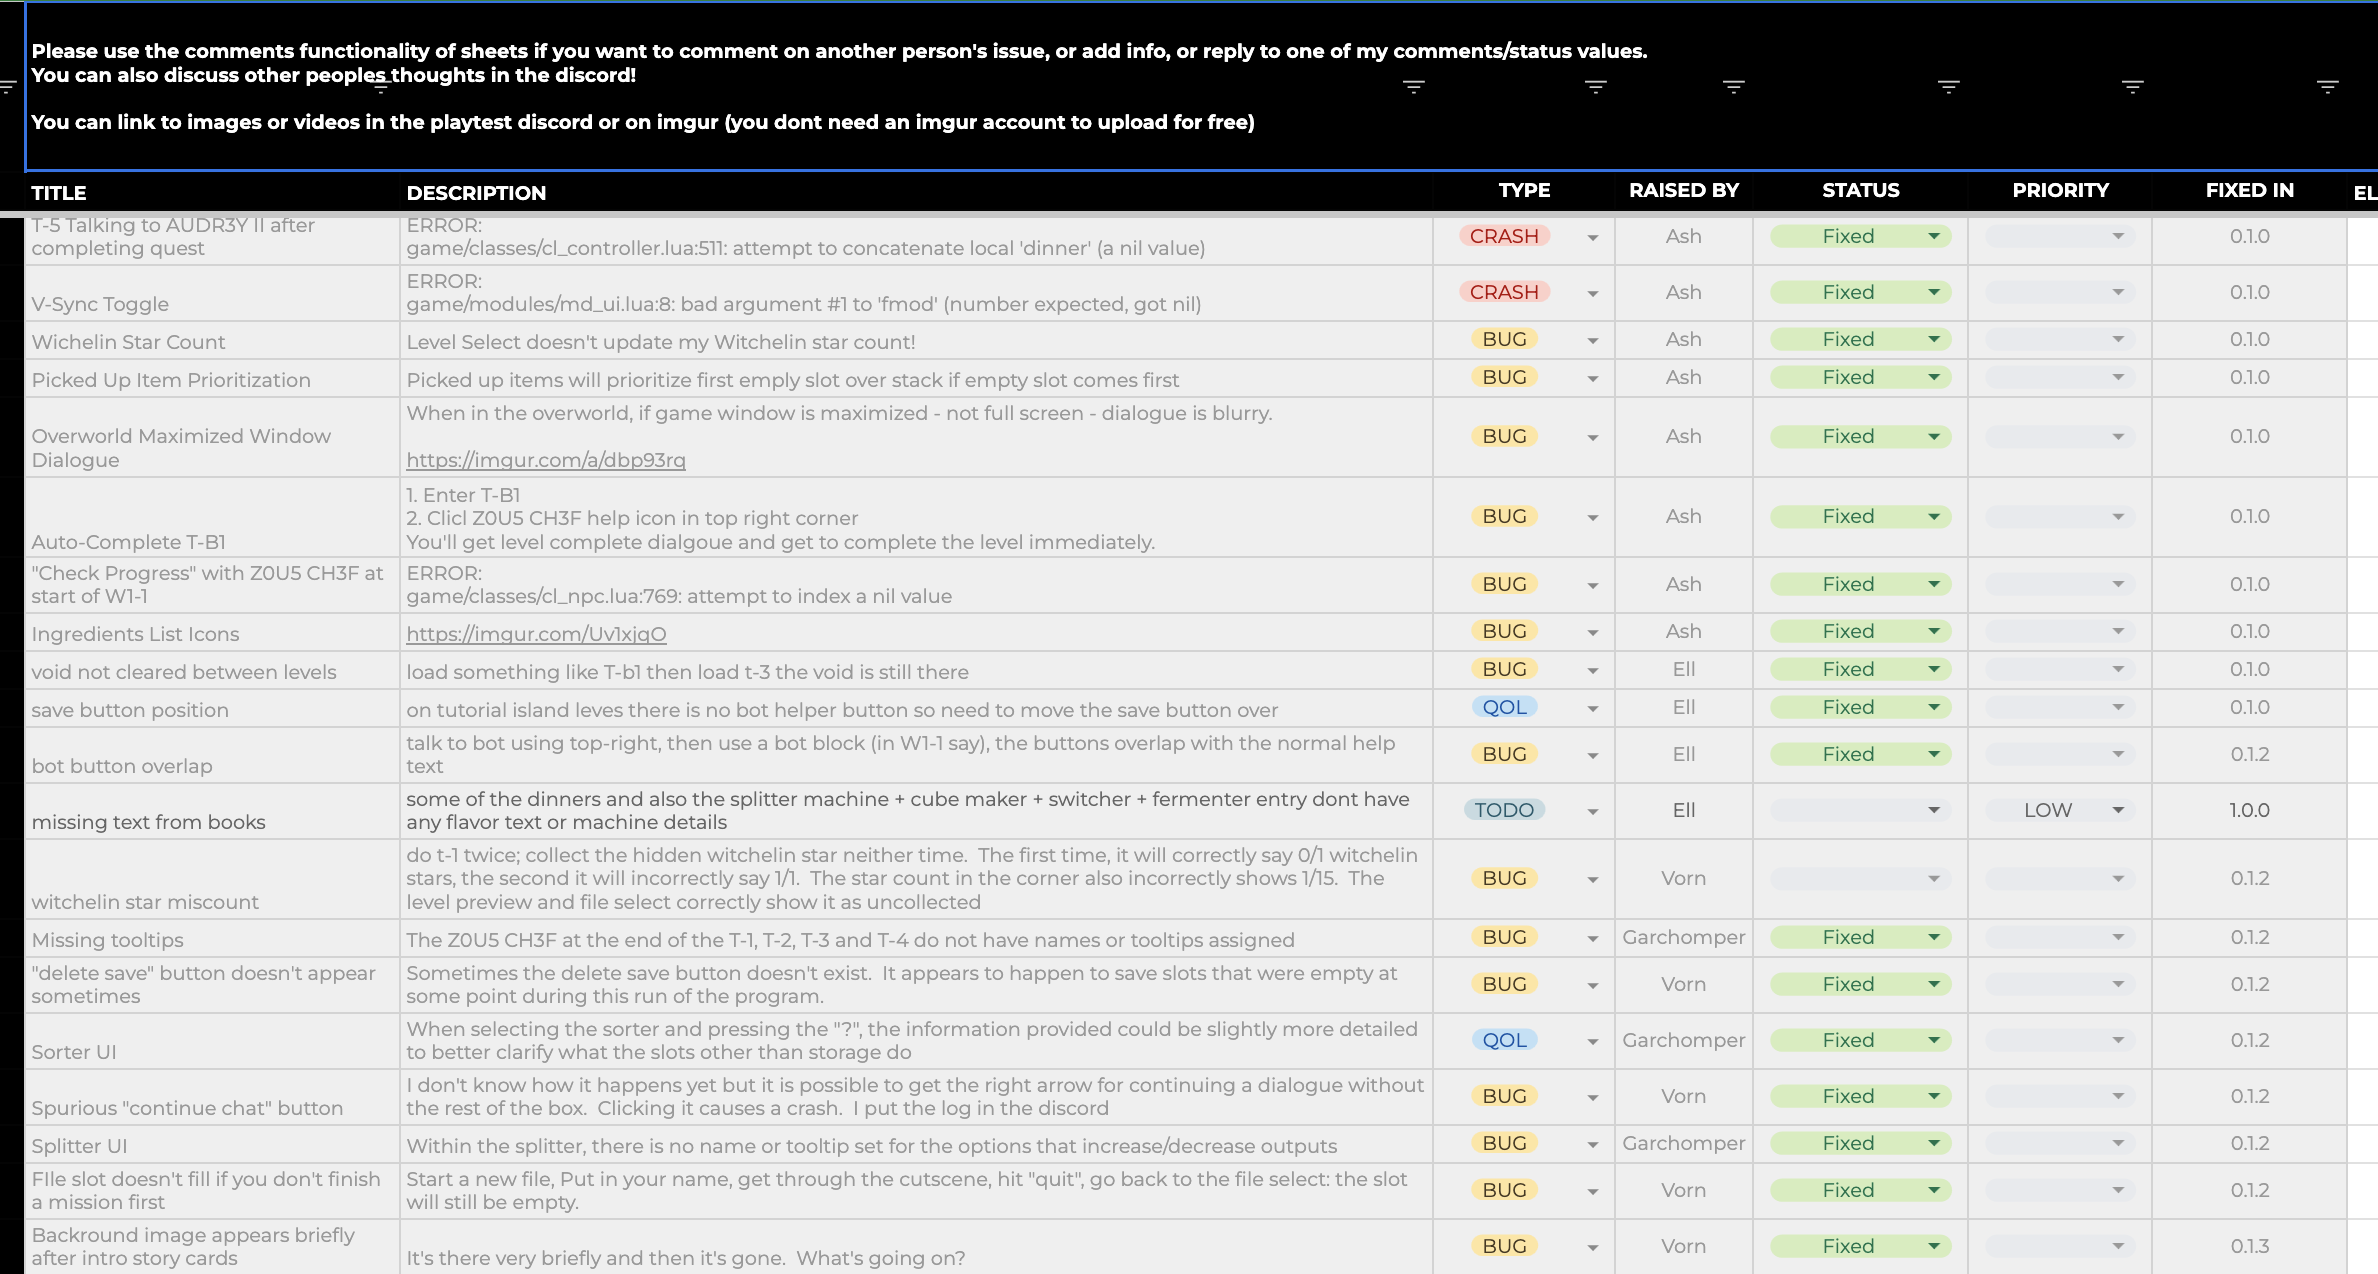Viewport: 2378px width, 1274px height.
Task: Click the TODO type chip
Action: (1503, 810)
